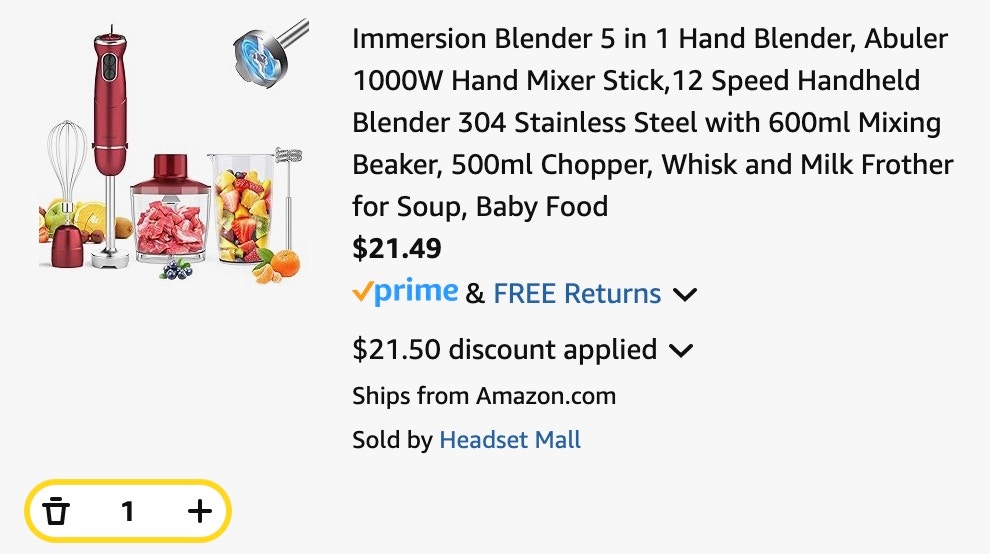Click the orange Prime checkmark

click(x=363, y=293)
